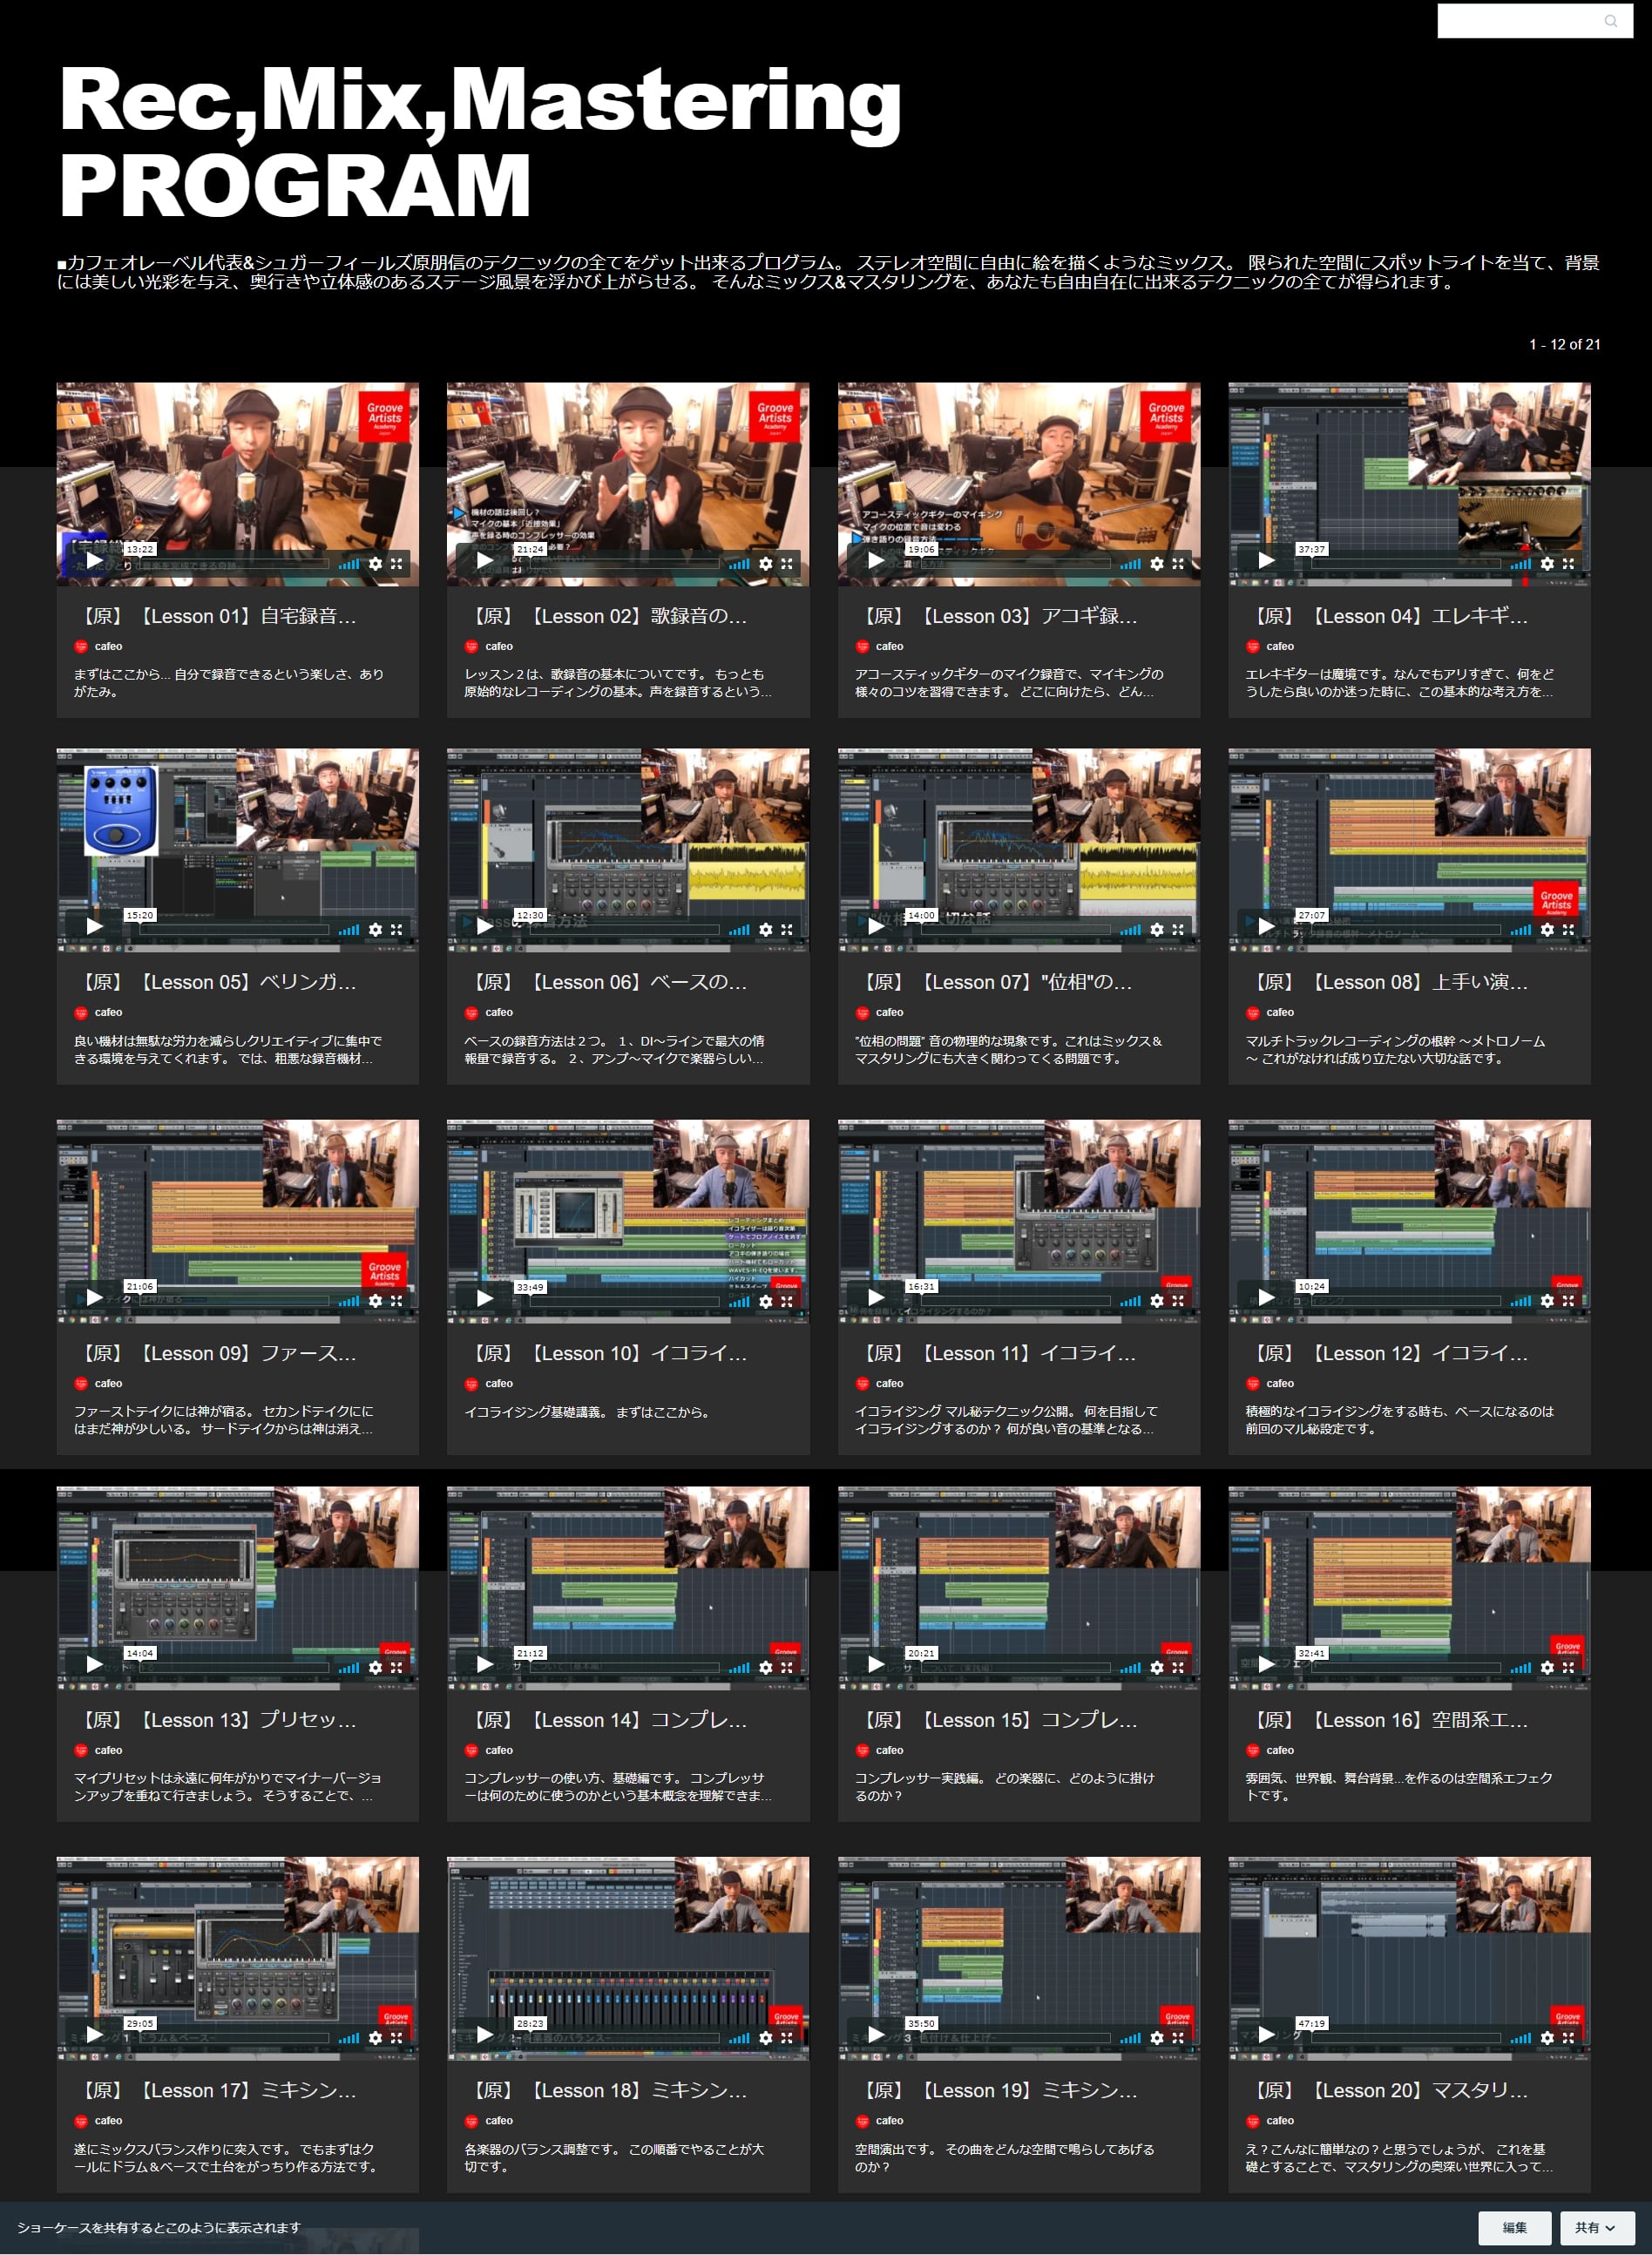Play the Lesson 01 video
Viewport: 1652px width, 2255px height.
(94, 560)
